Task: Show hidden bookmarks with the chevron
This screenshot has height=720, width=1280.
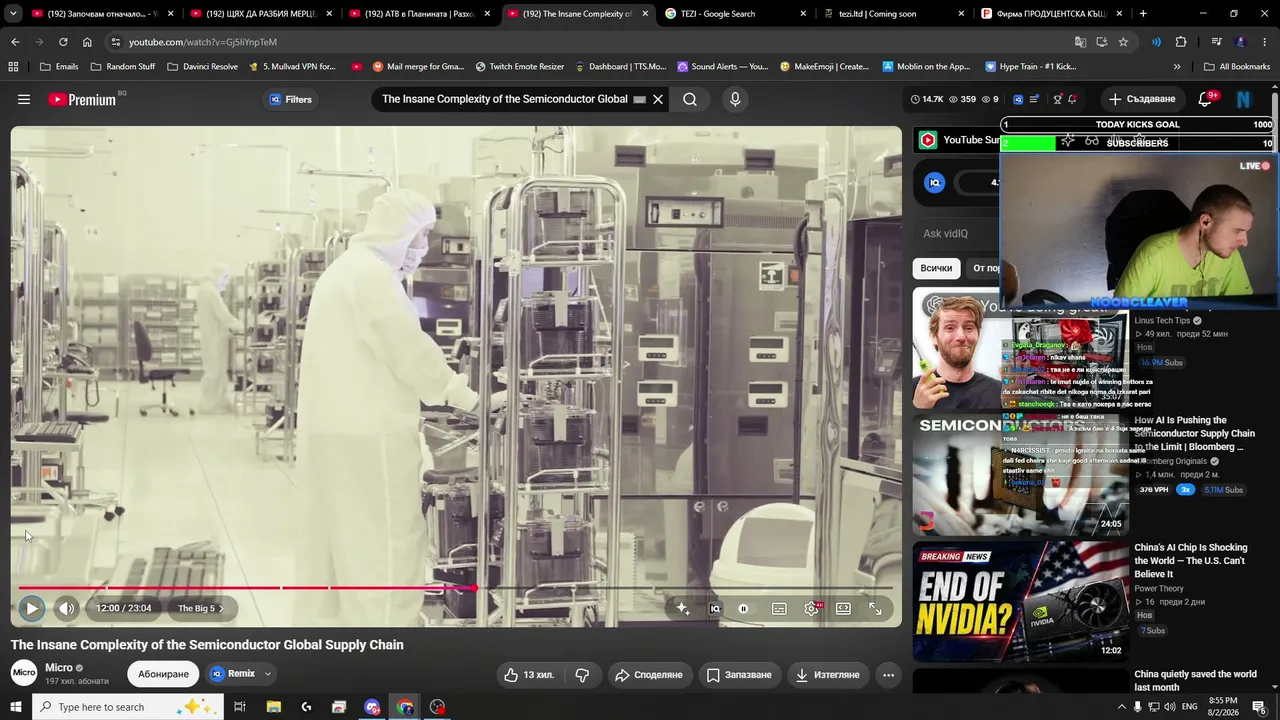Action: pos(1177,67)
